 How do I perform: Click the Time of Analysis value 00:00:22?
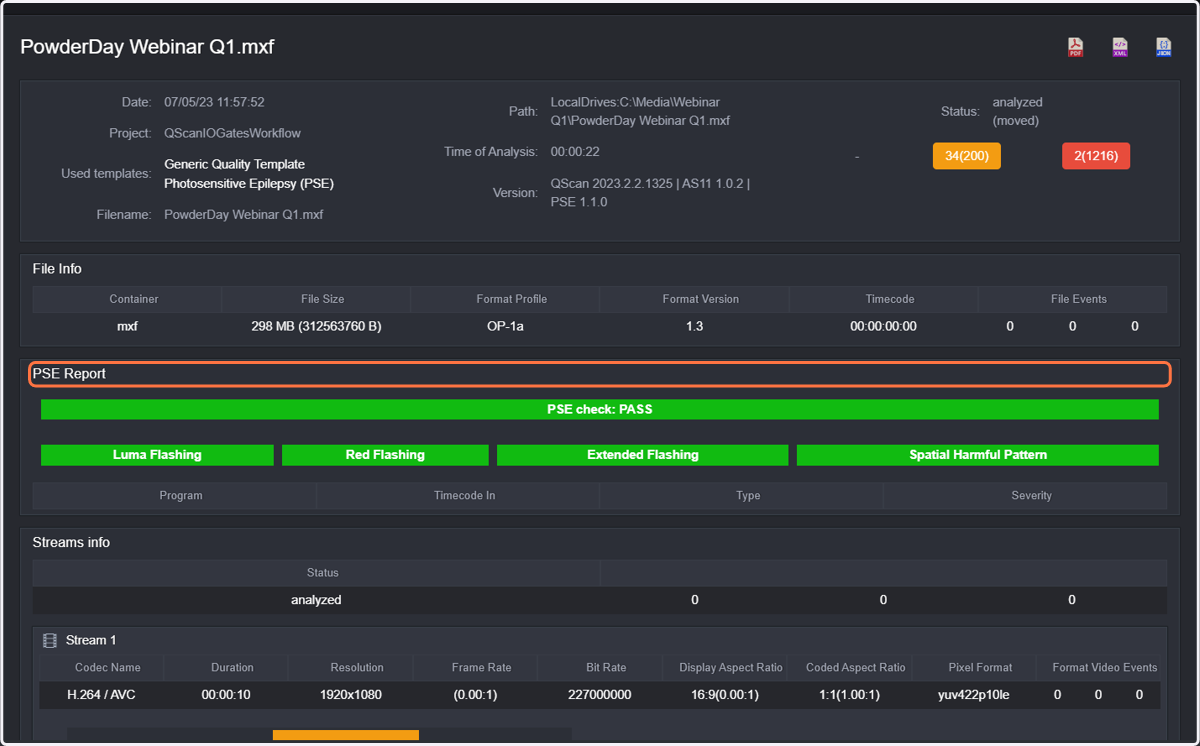(x=575, y=152)
